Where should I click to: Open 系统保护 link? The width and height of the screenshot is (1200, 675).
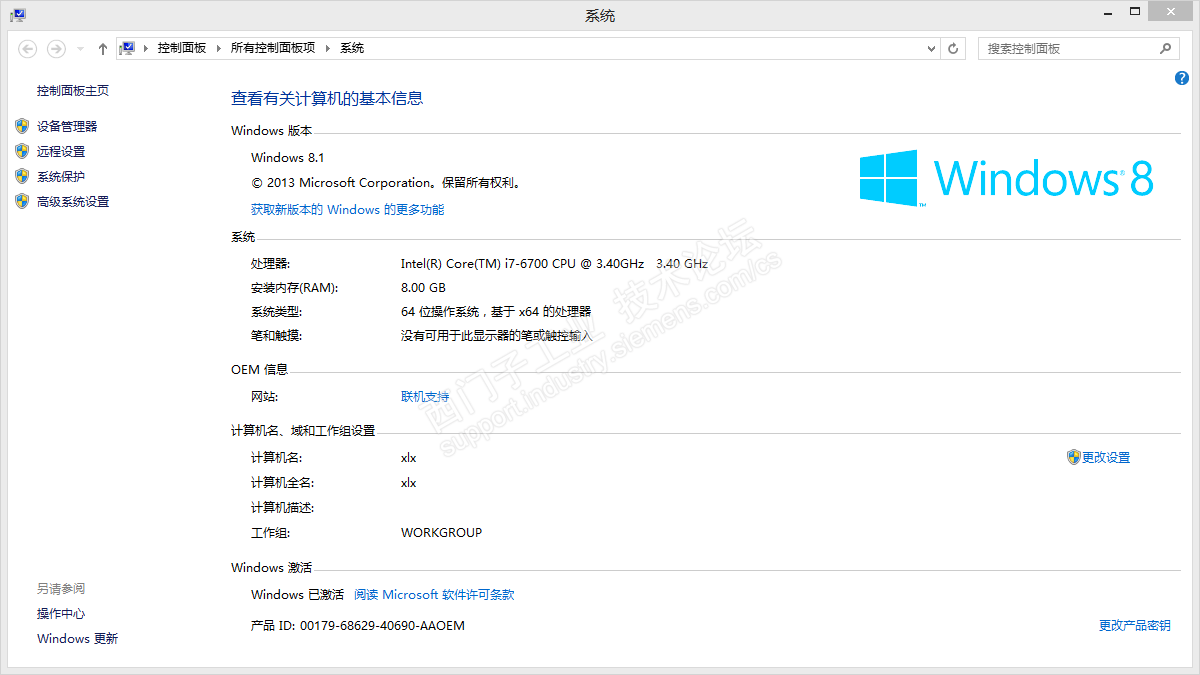click(61, 177)
